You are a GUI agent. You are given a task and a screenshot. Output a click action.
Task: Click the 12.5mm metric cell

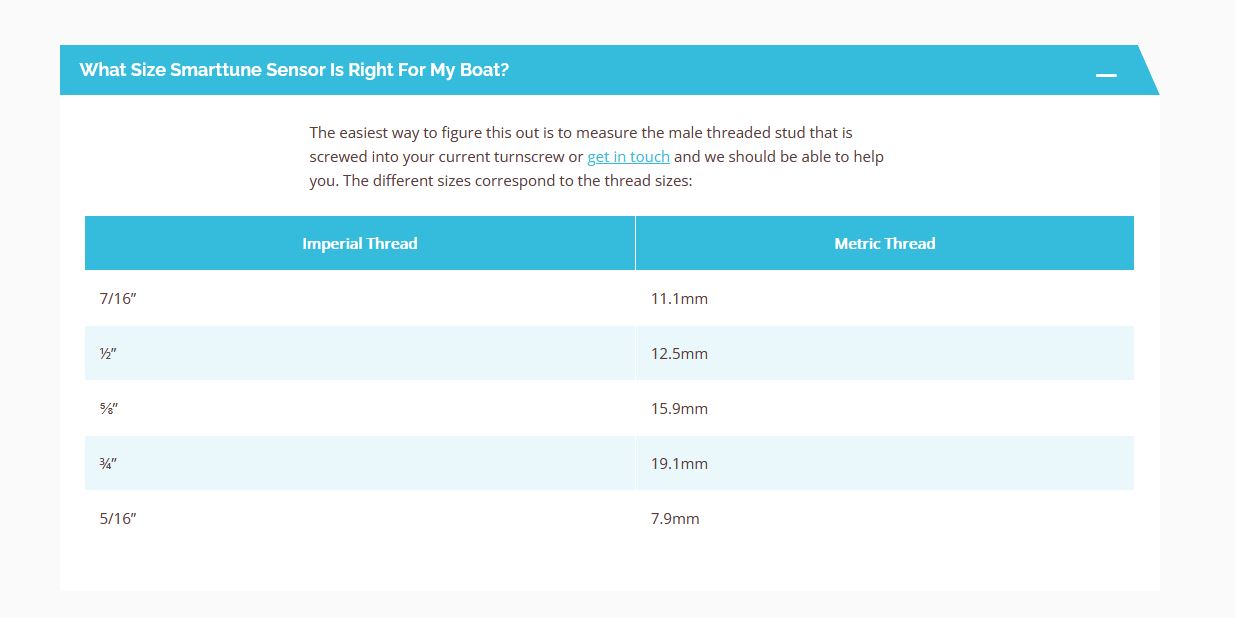click(x=679, y=354)
